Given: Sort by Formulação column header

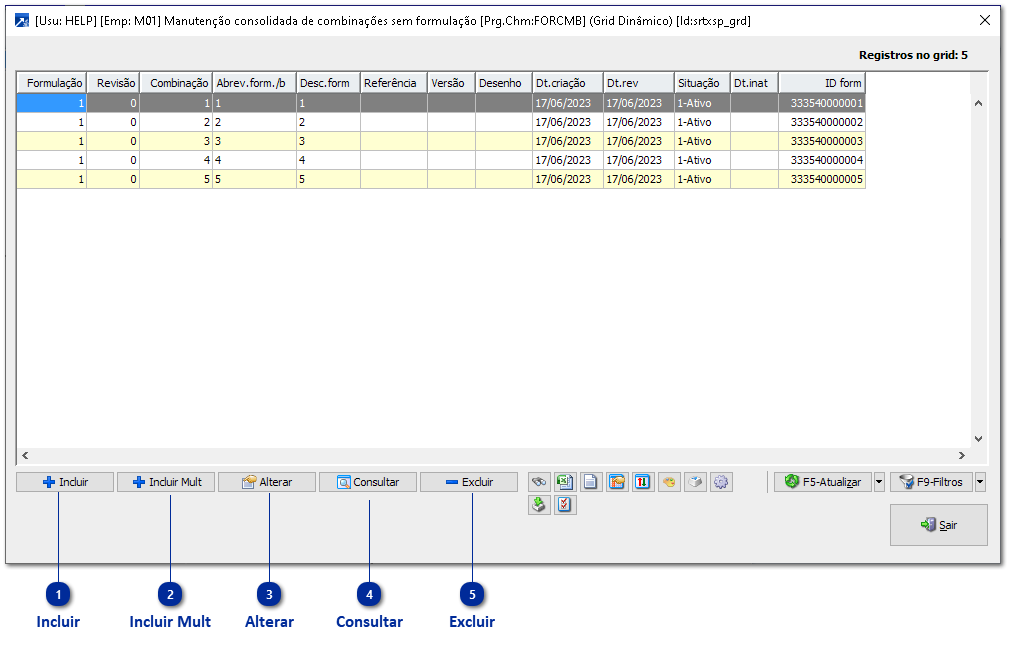Looking at the screenshot, I should click(x=52, y=83).
